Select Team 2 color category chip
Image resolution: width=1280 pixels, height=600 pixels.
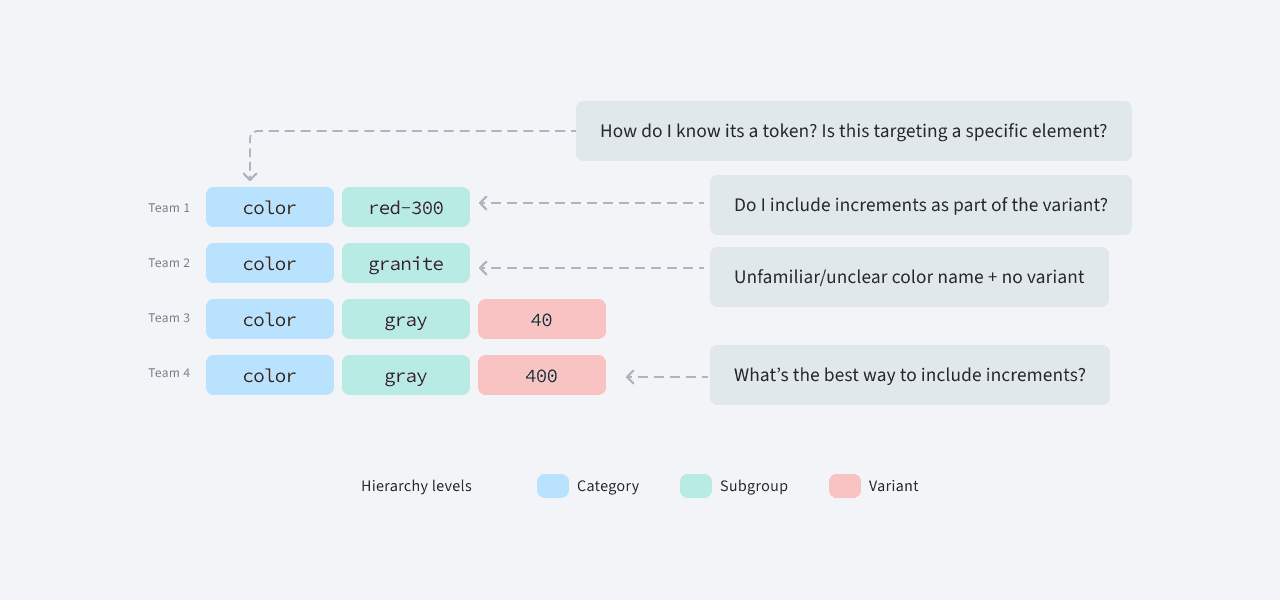point(270,263)
